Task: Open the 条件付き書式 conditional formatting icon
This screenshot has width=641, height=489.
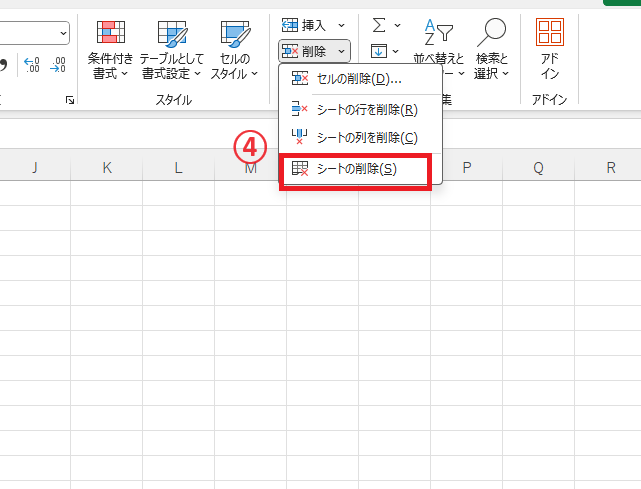Action: pos(110,32)
